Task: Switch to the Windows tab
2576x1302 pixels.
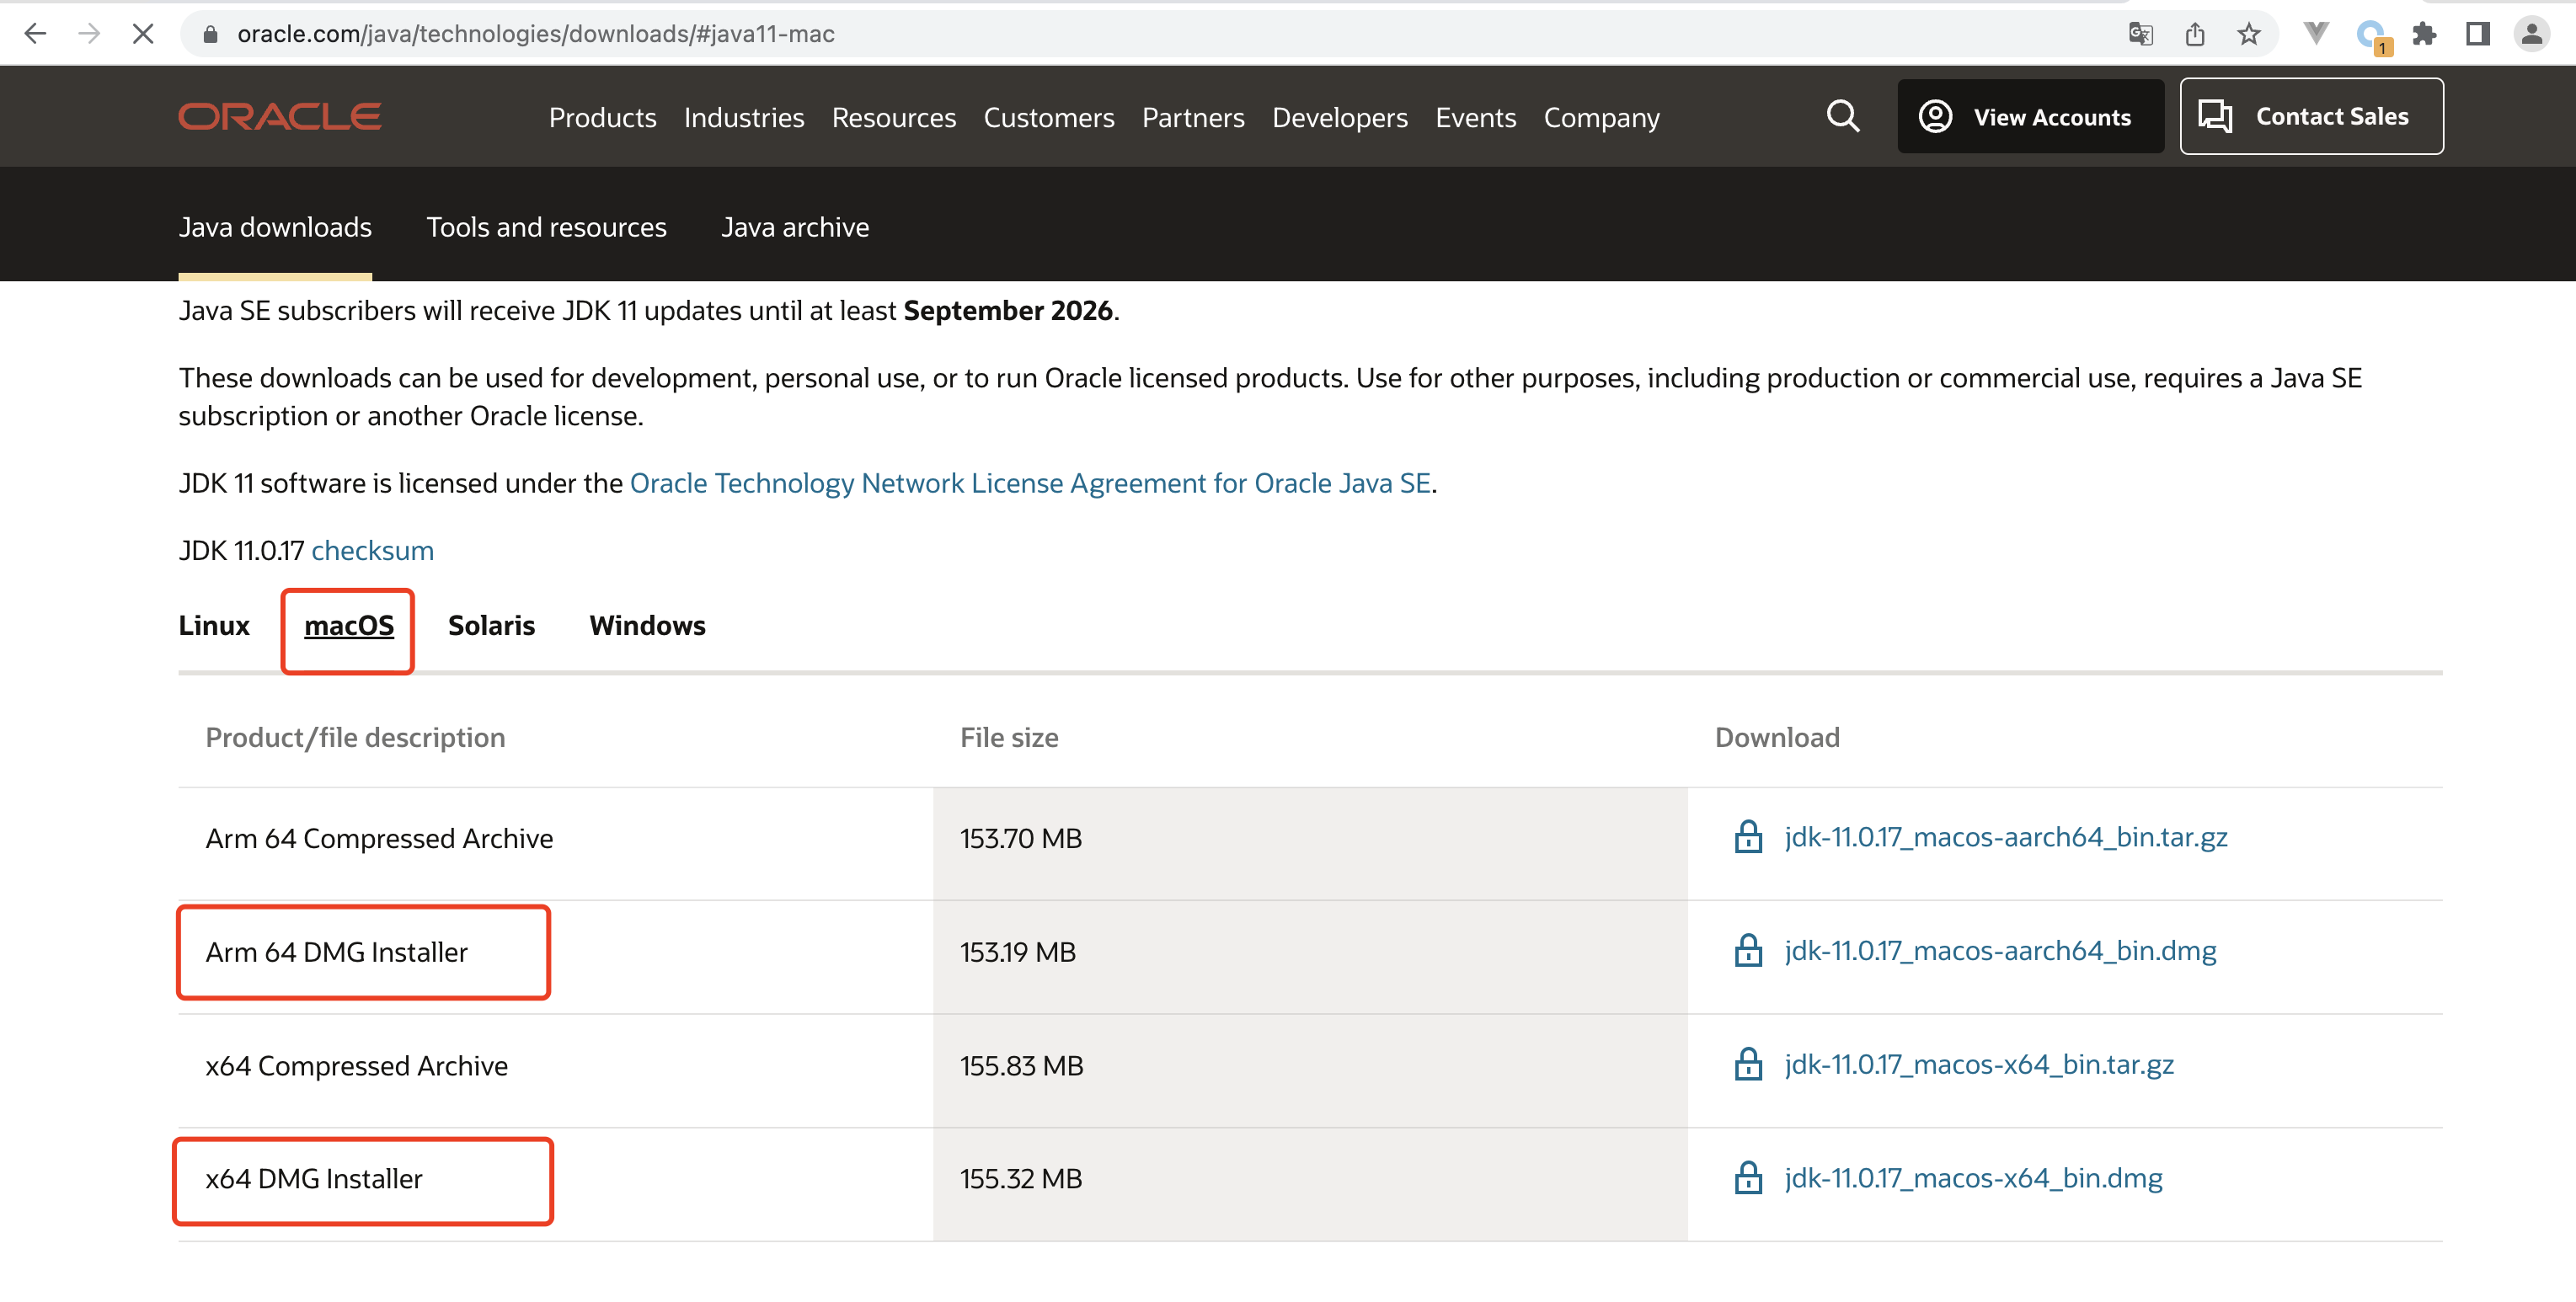Action: click(x=647, y=625)
